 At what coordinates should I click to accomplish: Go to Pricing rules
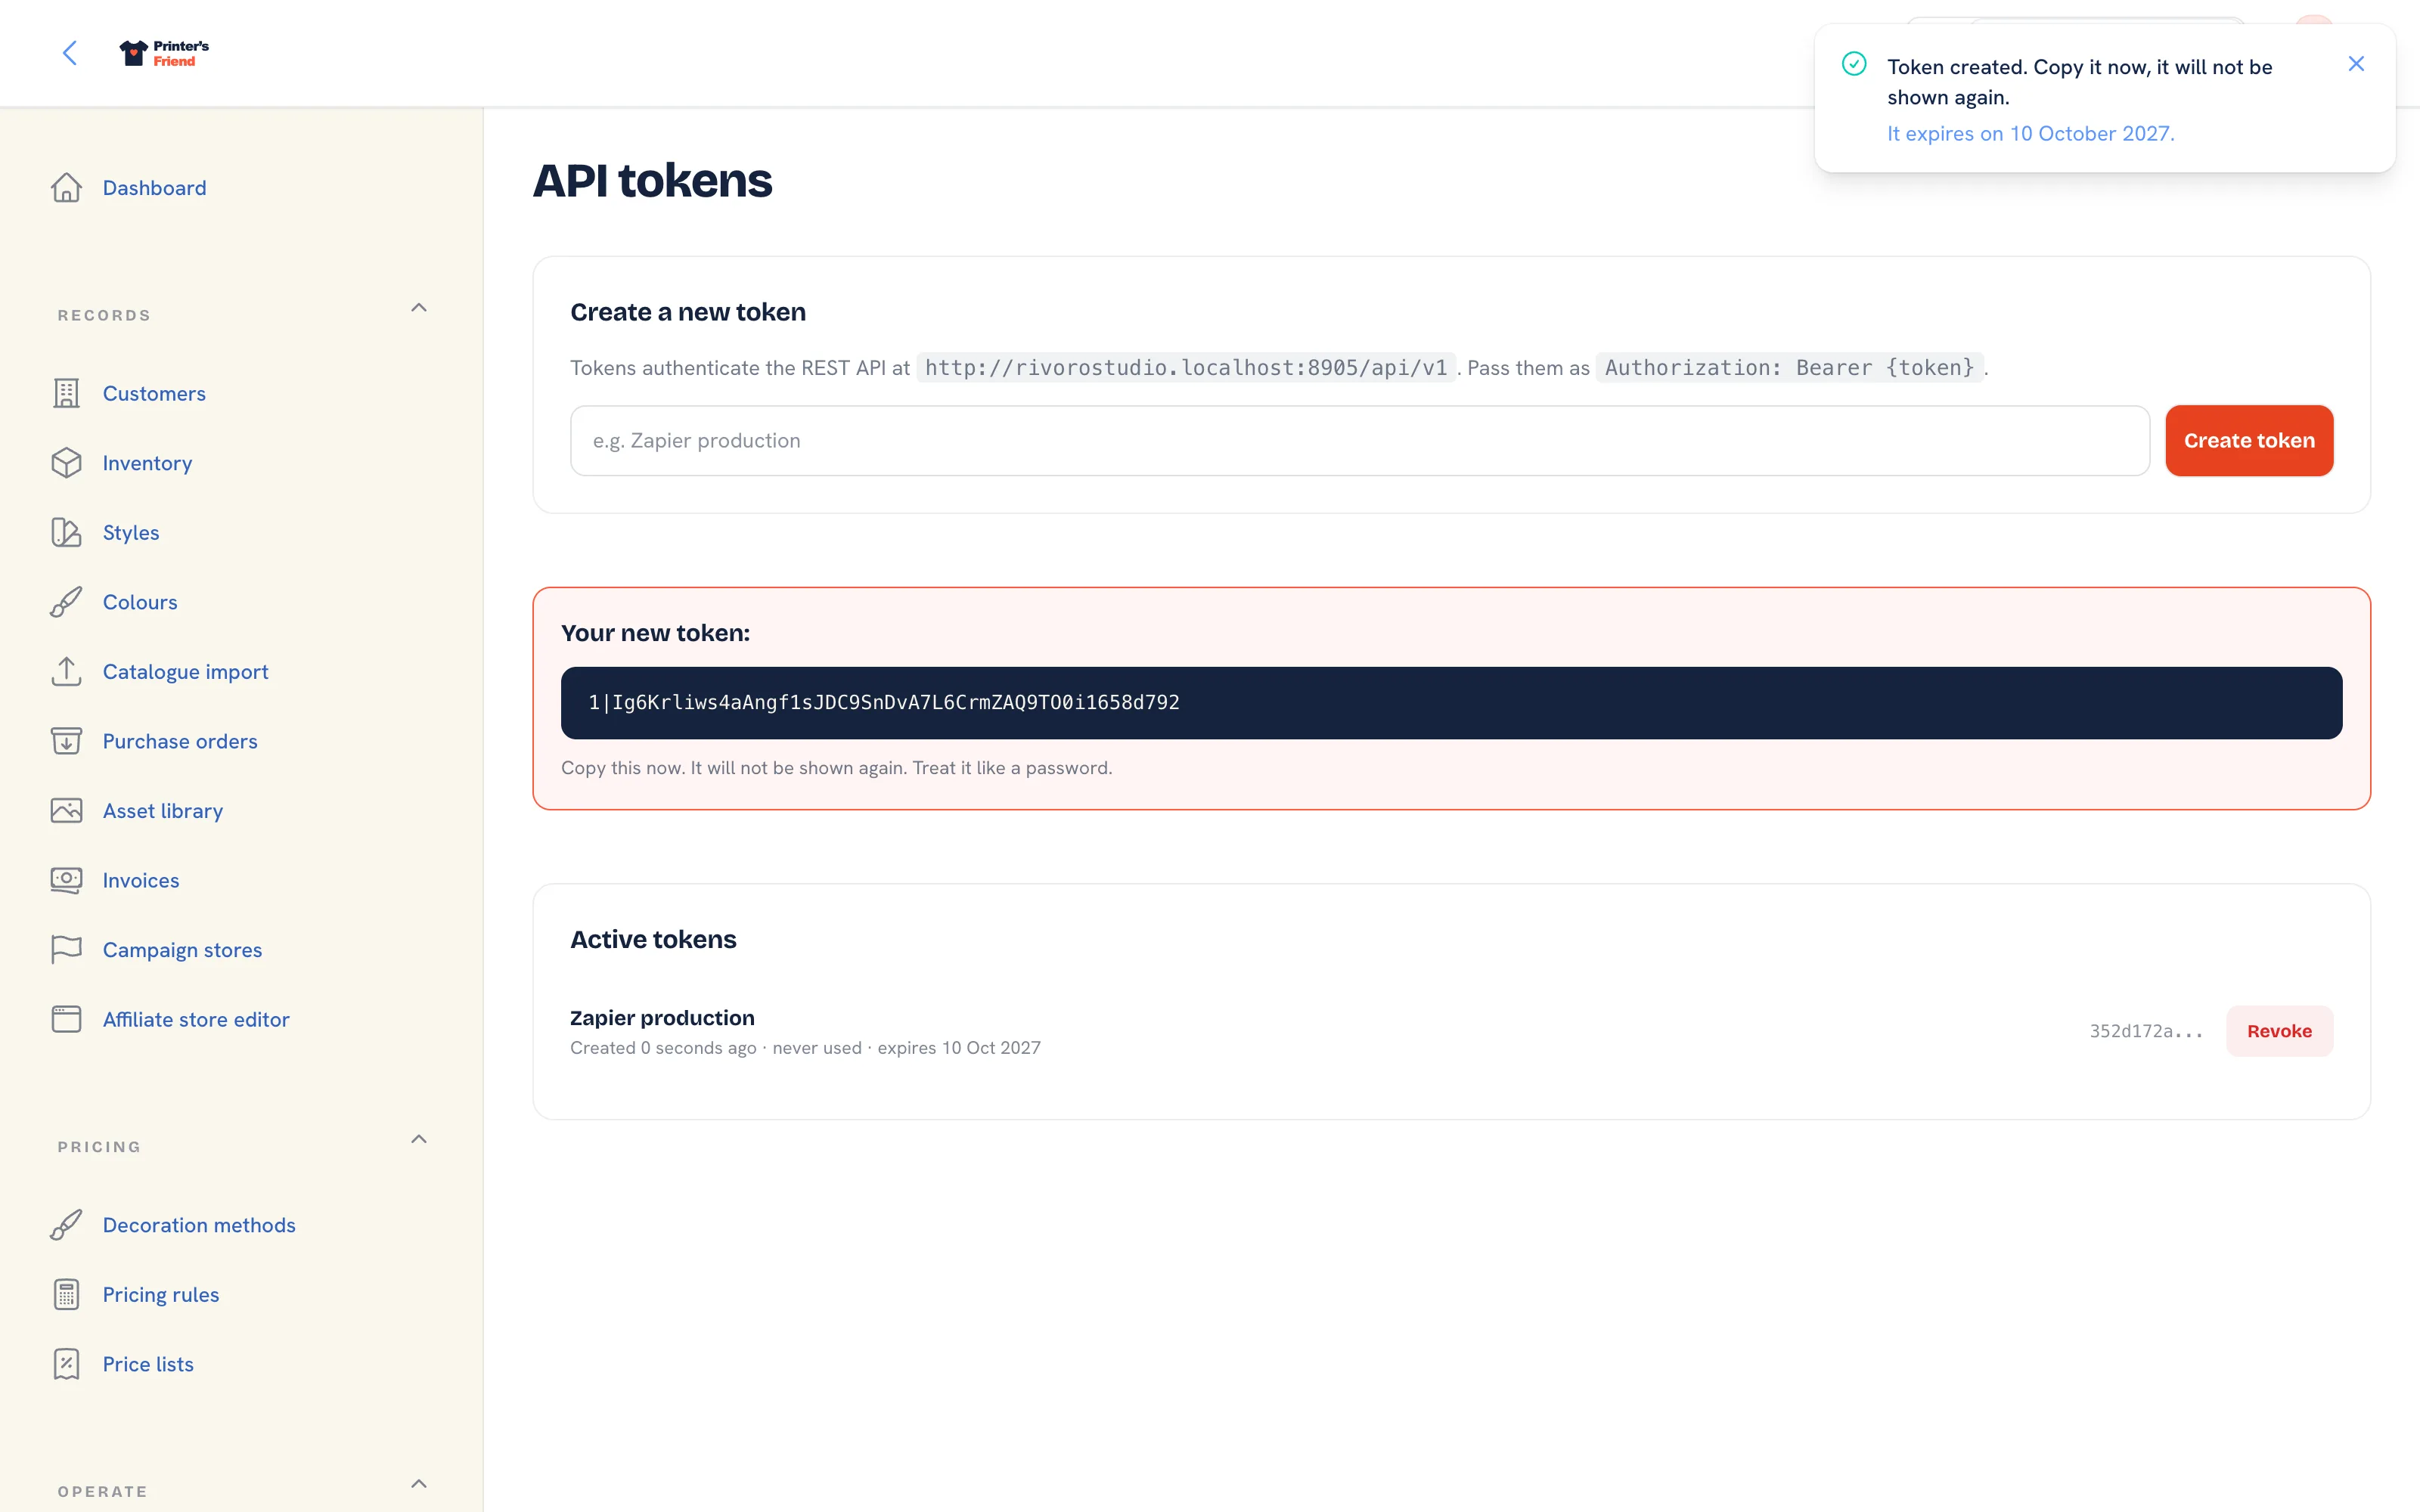click(161, 1294)
